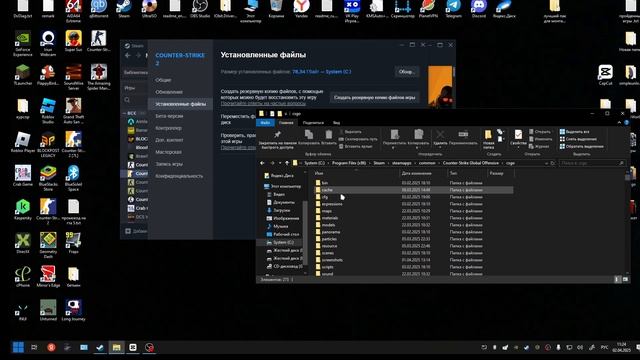Select Мастерская in Steam properties sidebar

pyautogui.click(x=168, y=152)
